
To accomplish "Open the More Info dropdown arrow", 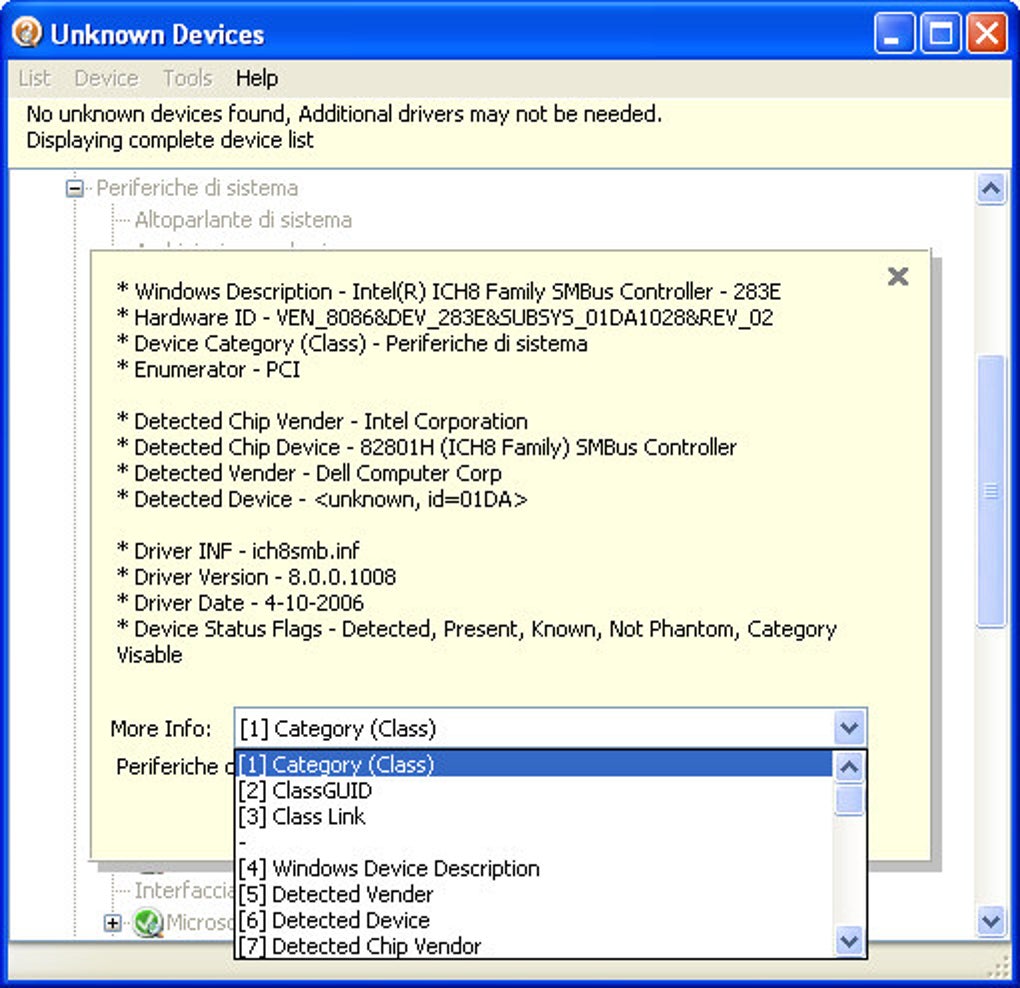I will click(x=849, y=728).
